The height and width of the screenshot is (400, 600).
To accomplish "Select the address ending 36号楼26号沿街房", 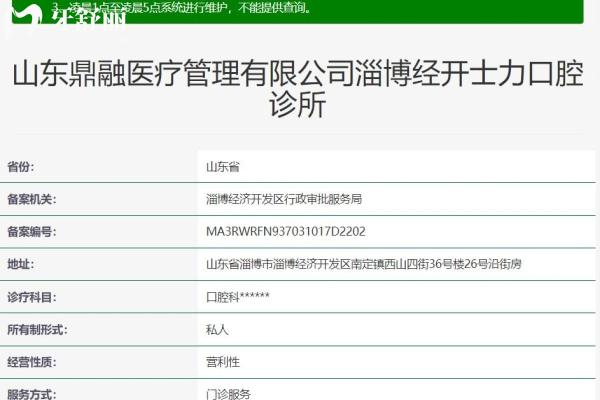I will [x=364, y=264].
